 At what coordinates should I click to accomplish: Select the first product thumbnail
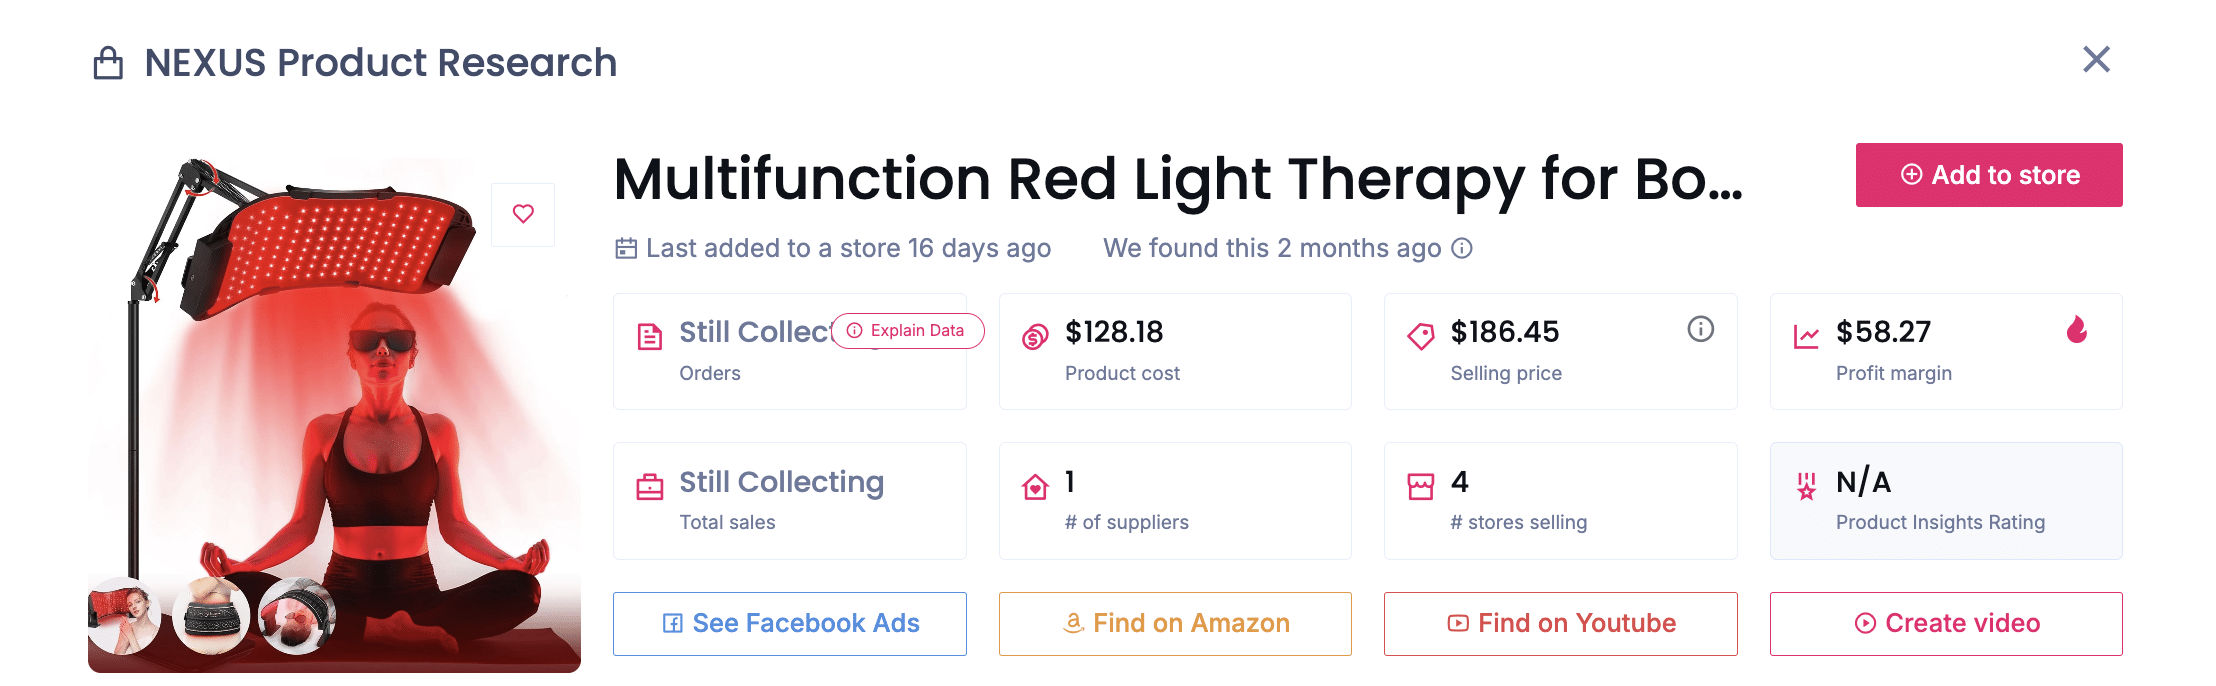pyautogui.click(x=124, y=615)
